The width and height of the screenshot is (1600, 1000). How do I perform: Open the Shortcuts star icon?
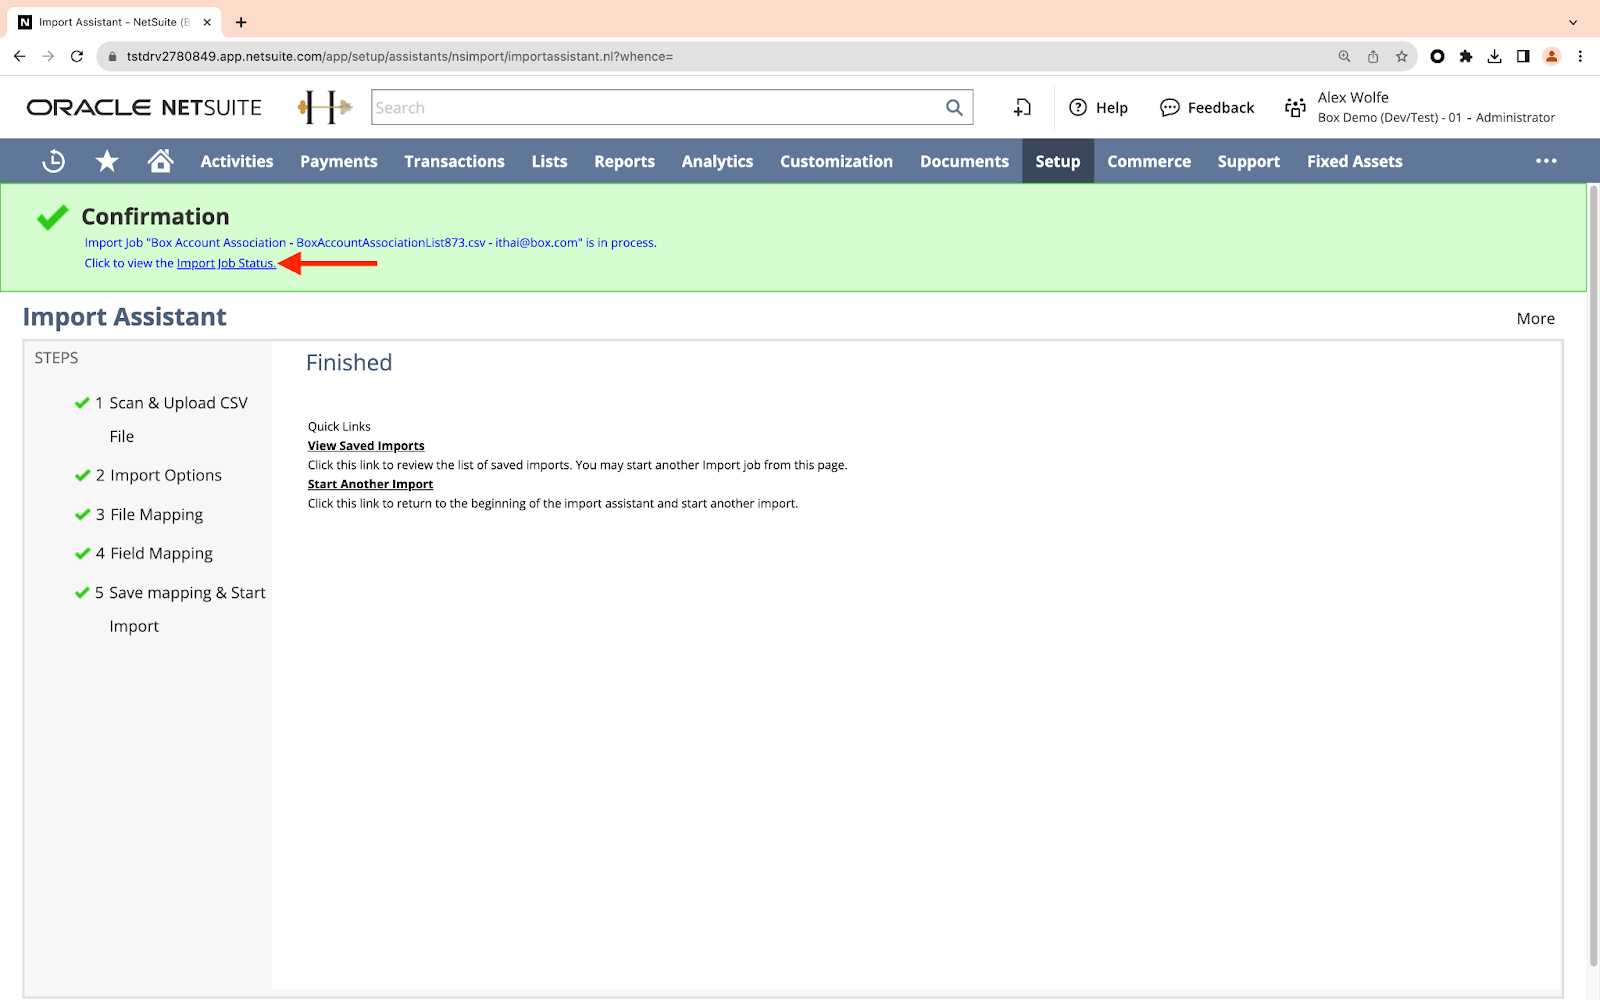click(x=107, y=161)
